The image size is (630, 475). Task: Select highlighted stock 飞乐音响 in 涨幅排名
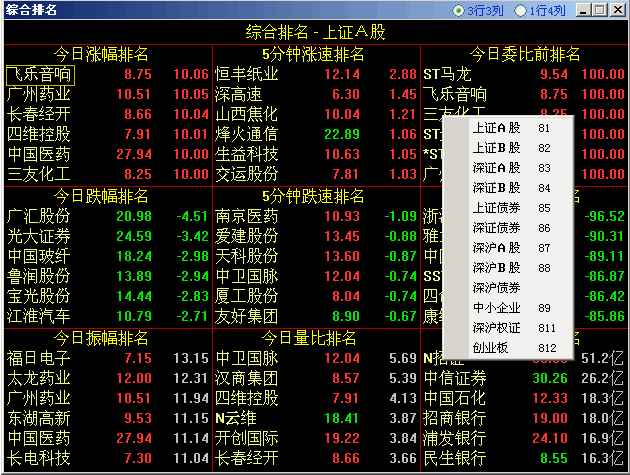tap(40, 75)
